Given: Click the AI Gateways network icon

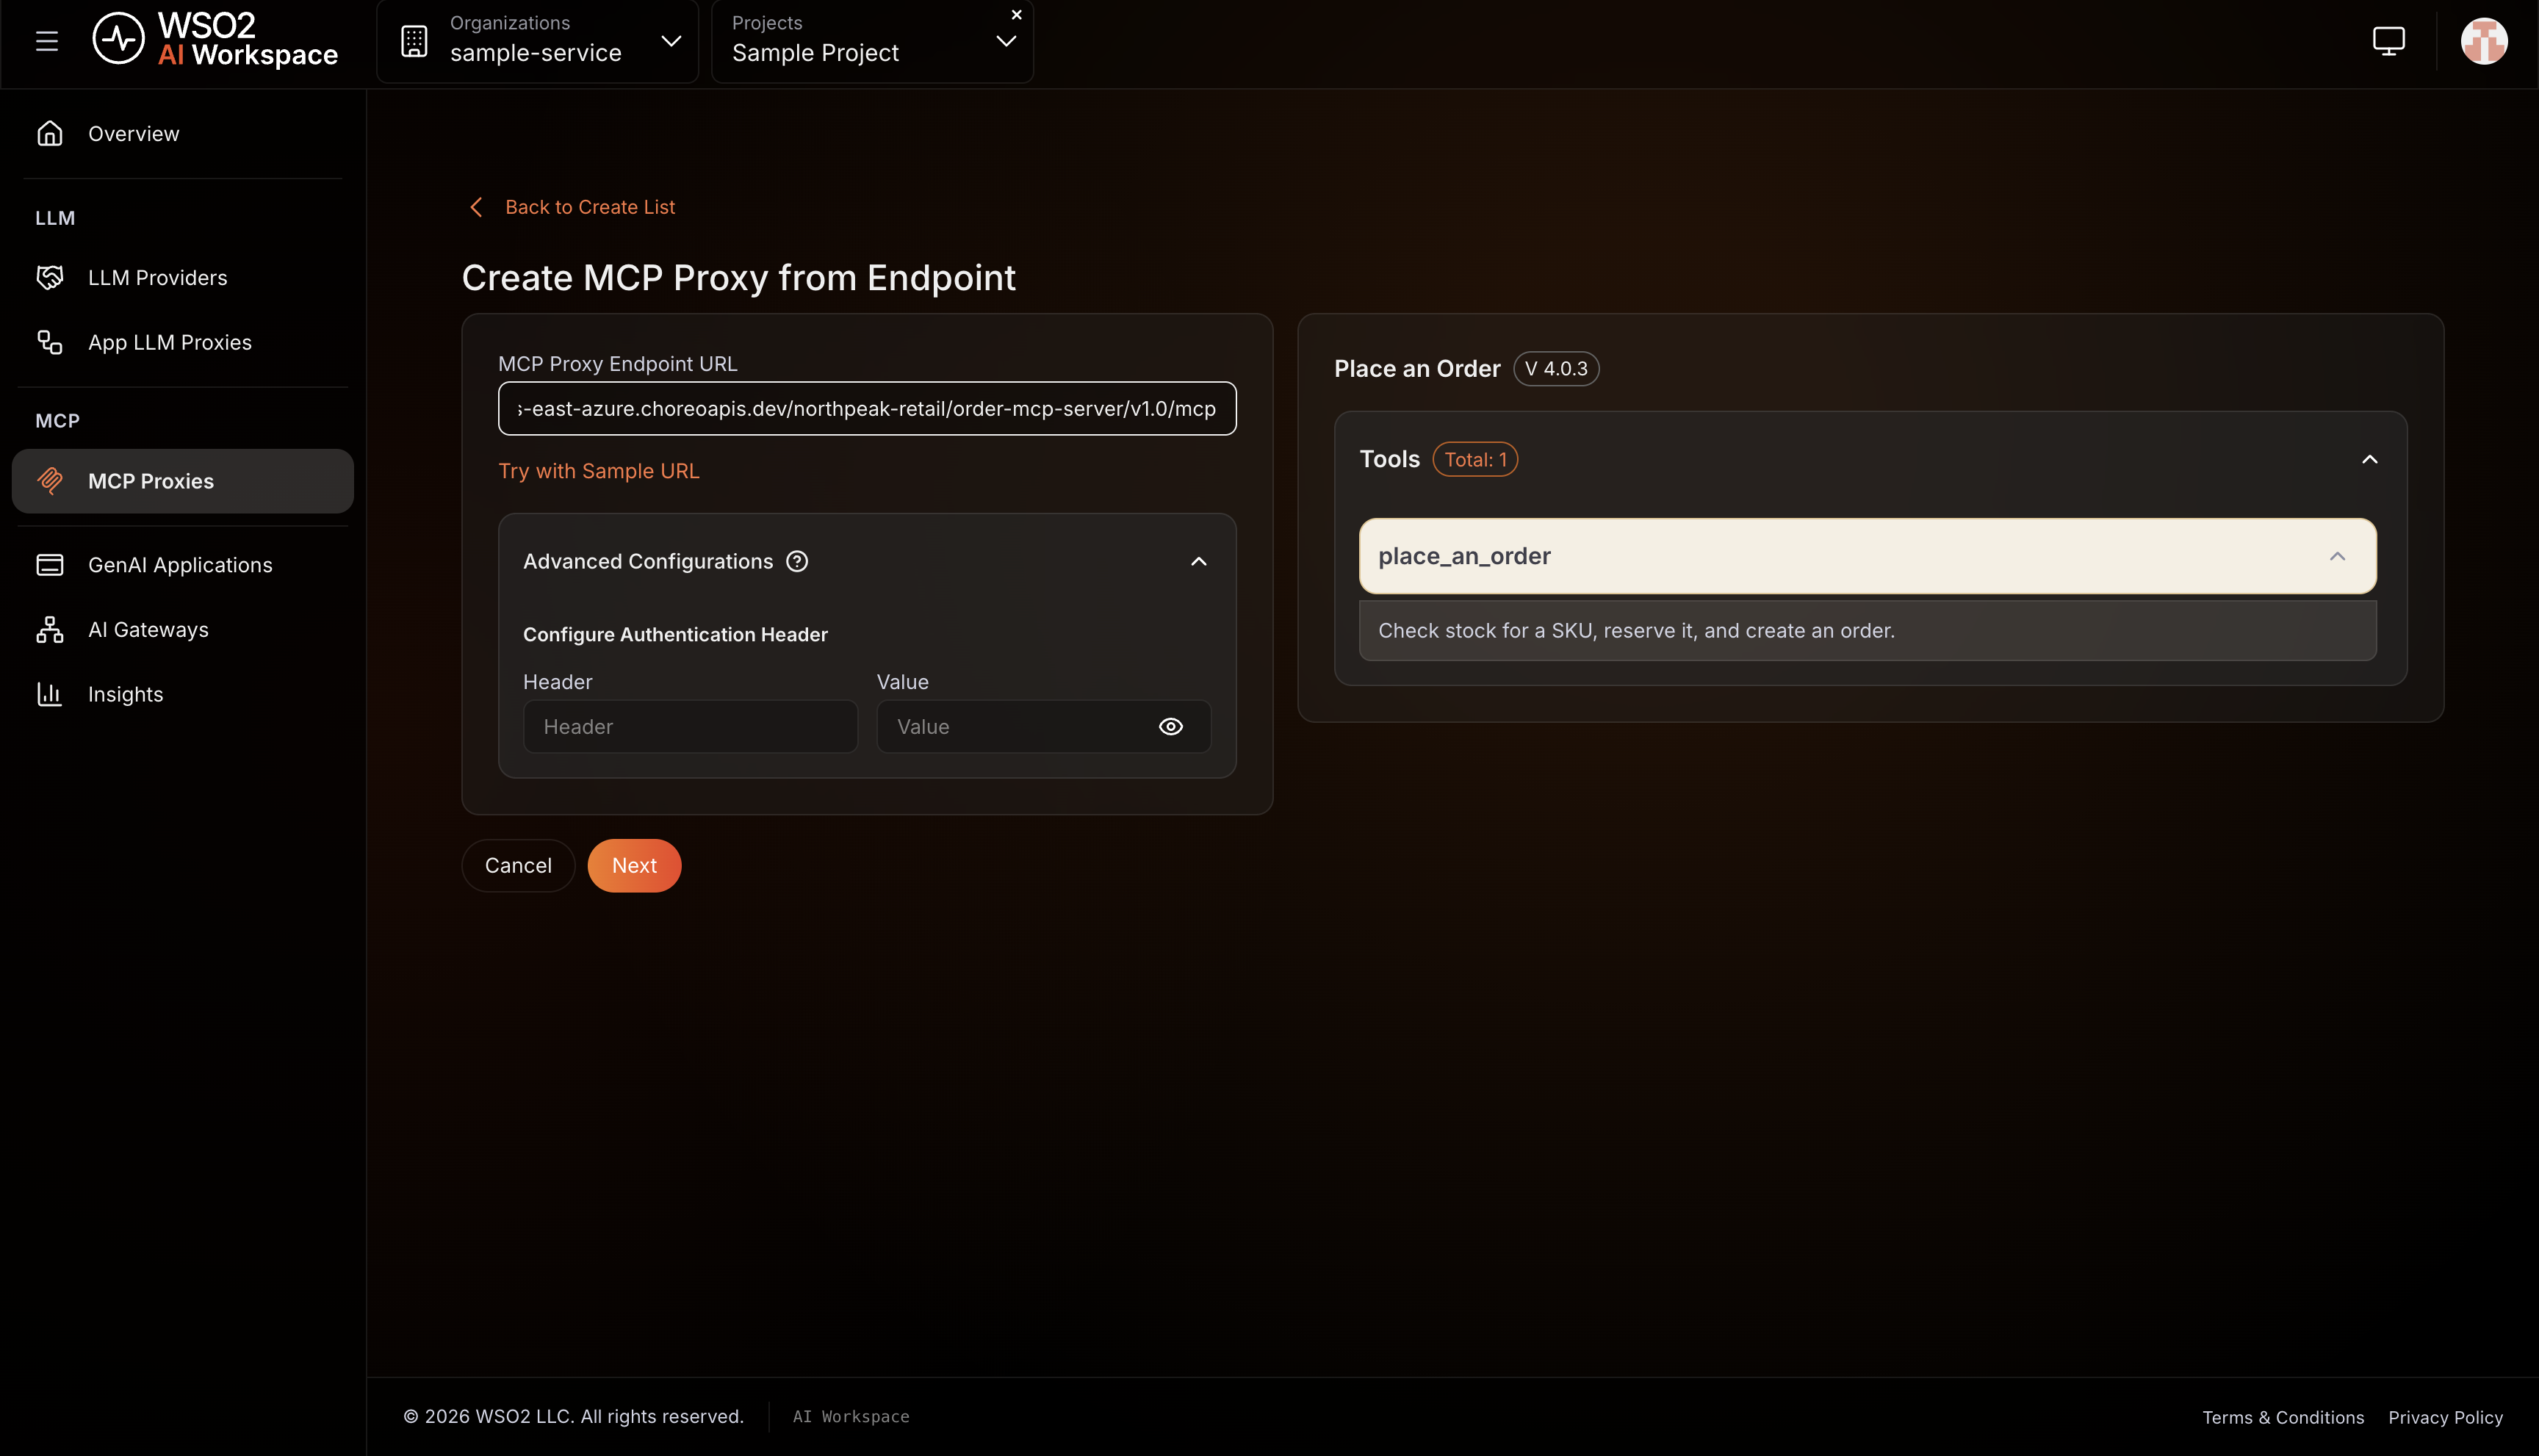Looking at the screenshot, I should [50, 629].
